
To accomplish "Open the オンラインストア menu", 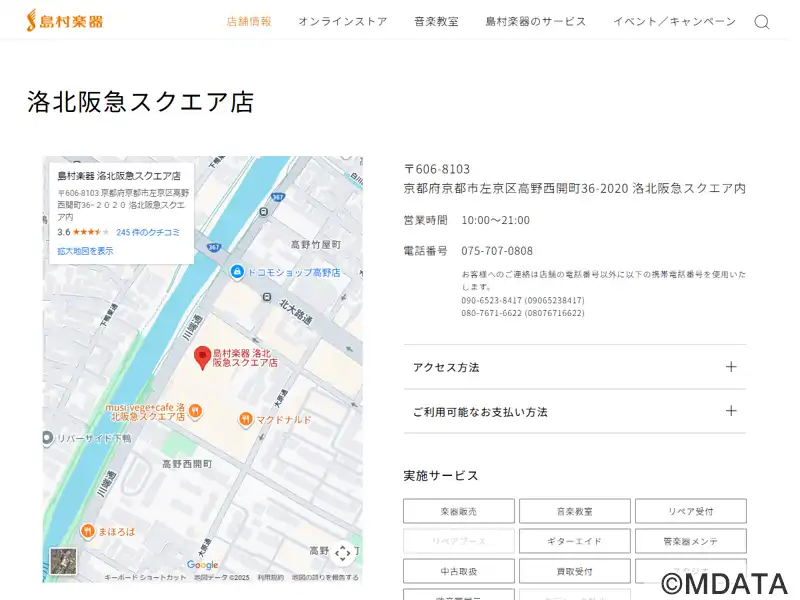I will [343, 21].
